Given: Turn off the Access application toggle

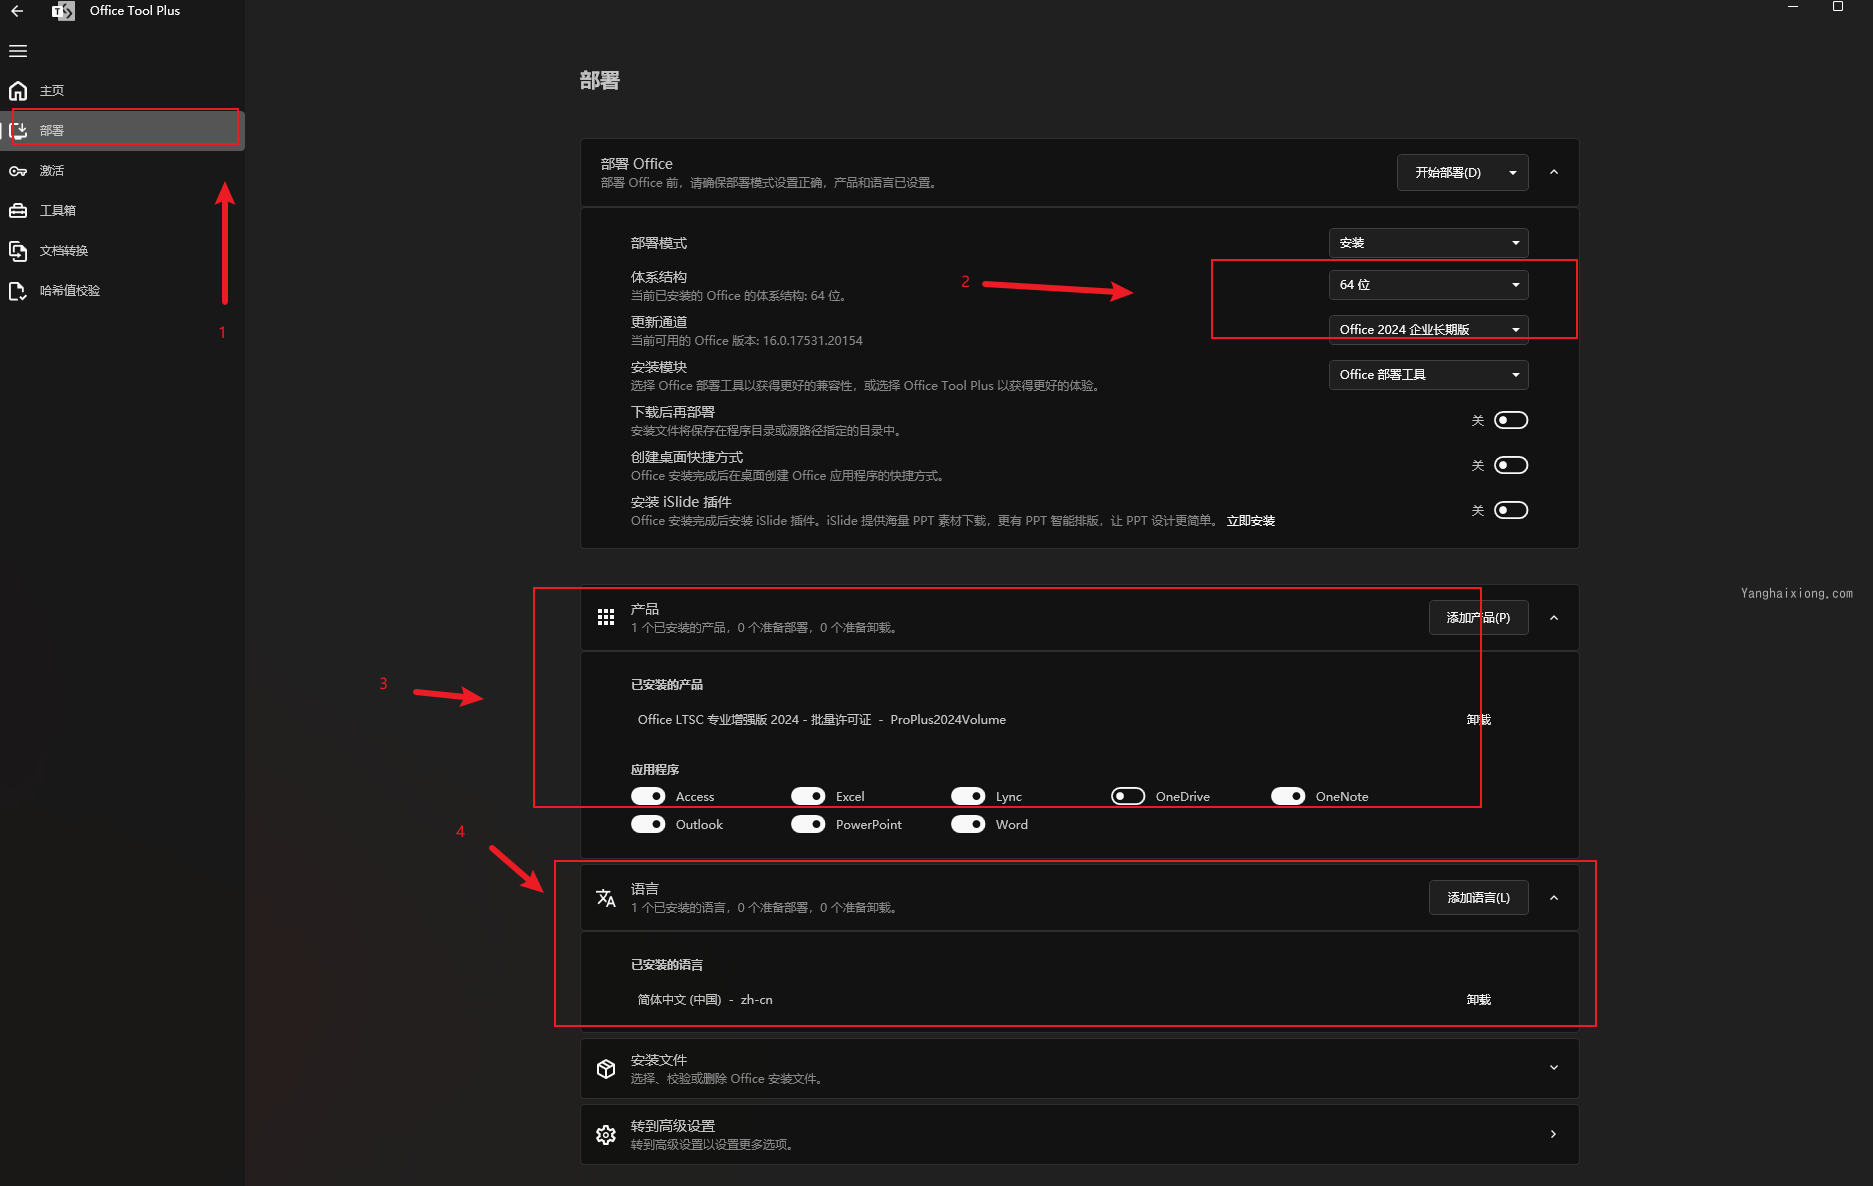Looking at the screenshot, I should tap(648, 796).
